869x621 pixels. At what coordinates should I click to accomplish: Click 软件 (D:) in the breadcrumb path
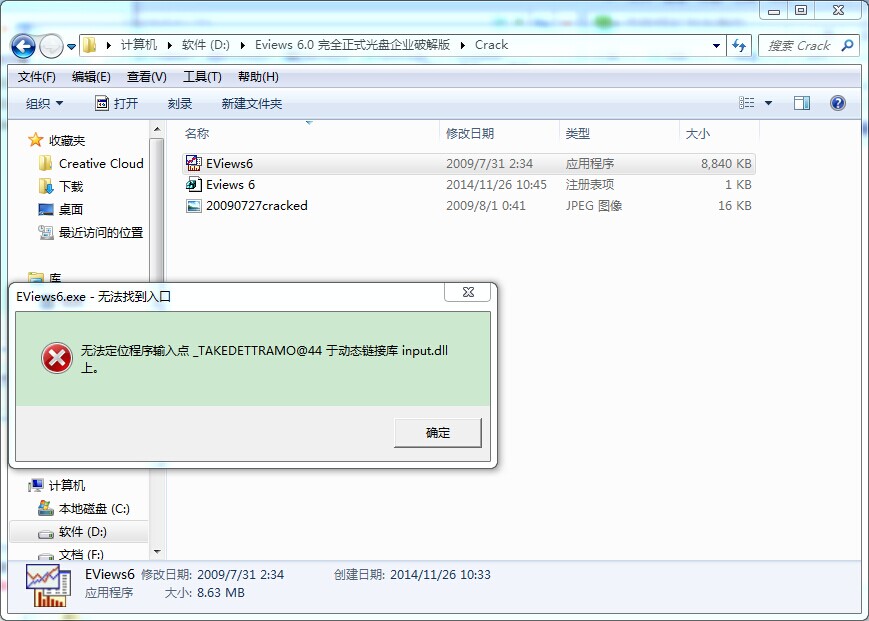[206, 45]
